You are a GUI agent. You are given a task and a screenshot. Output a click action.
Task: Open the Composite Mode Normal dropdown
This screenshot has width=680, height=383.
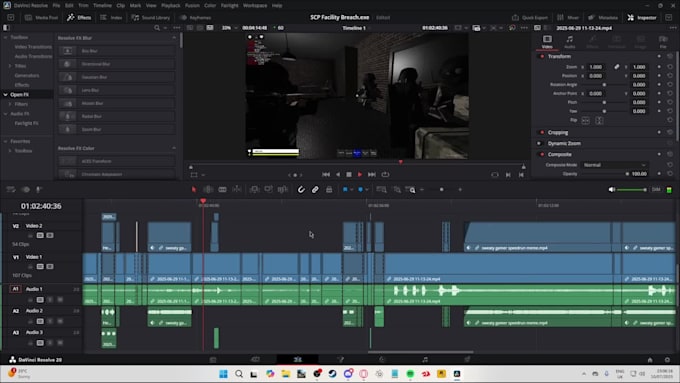[x=614, y=165]
